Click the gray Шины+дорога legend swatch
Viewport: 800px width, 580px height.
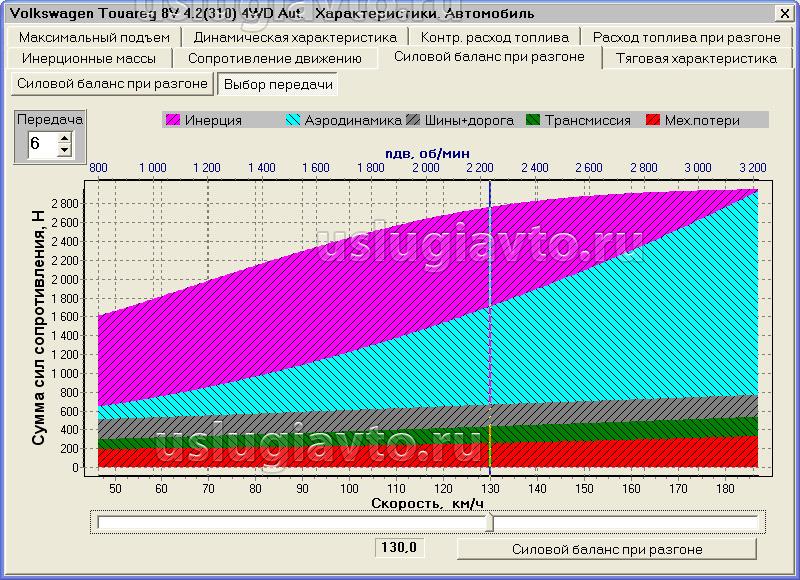tap(415, 120)
